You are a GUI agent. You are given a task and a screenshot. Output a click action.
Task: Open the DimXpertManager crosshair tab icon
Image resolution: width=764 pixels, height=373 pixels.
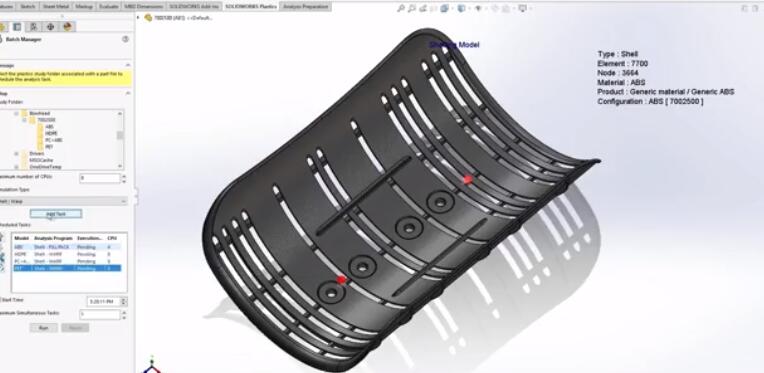pos(50,27)
